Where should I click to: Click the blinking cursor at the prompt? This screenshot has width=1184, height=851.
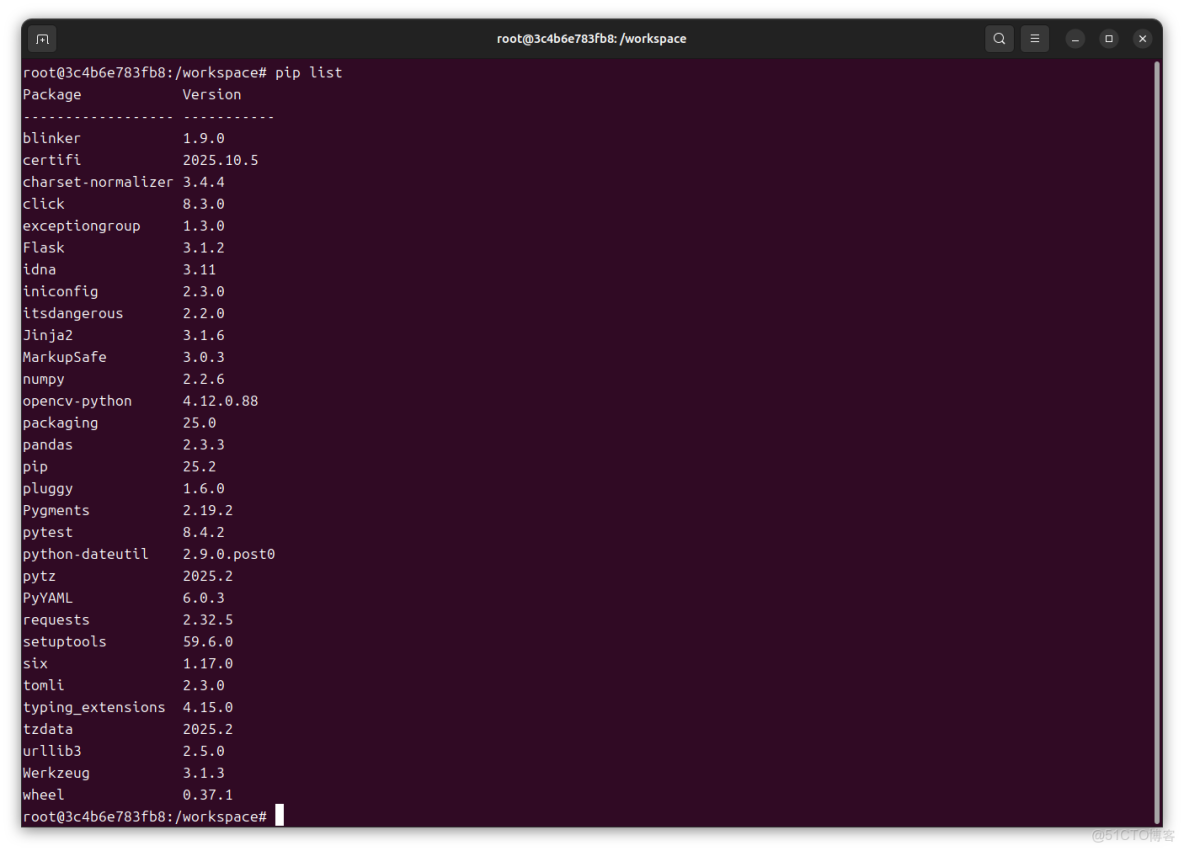(280, 815)
